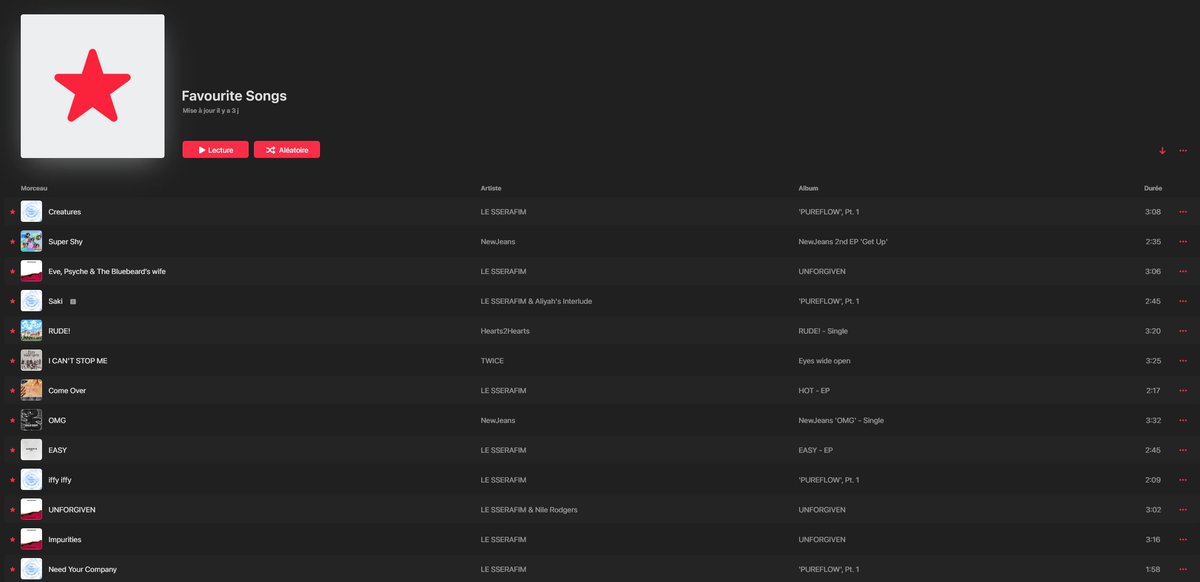Open the album RUDE! - Single
1200x582 pixels.
click(x=823, y=331)
